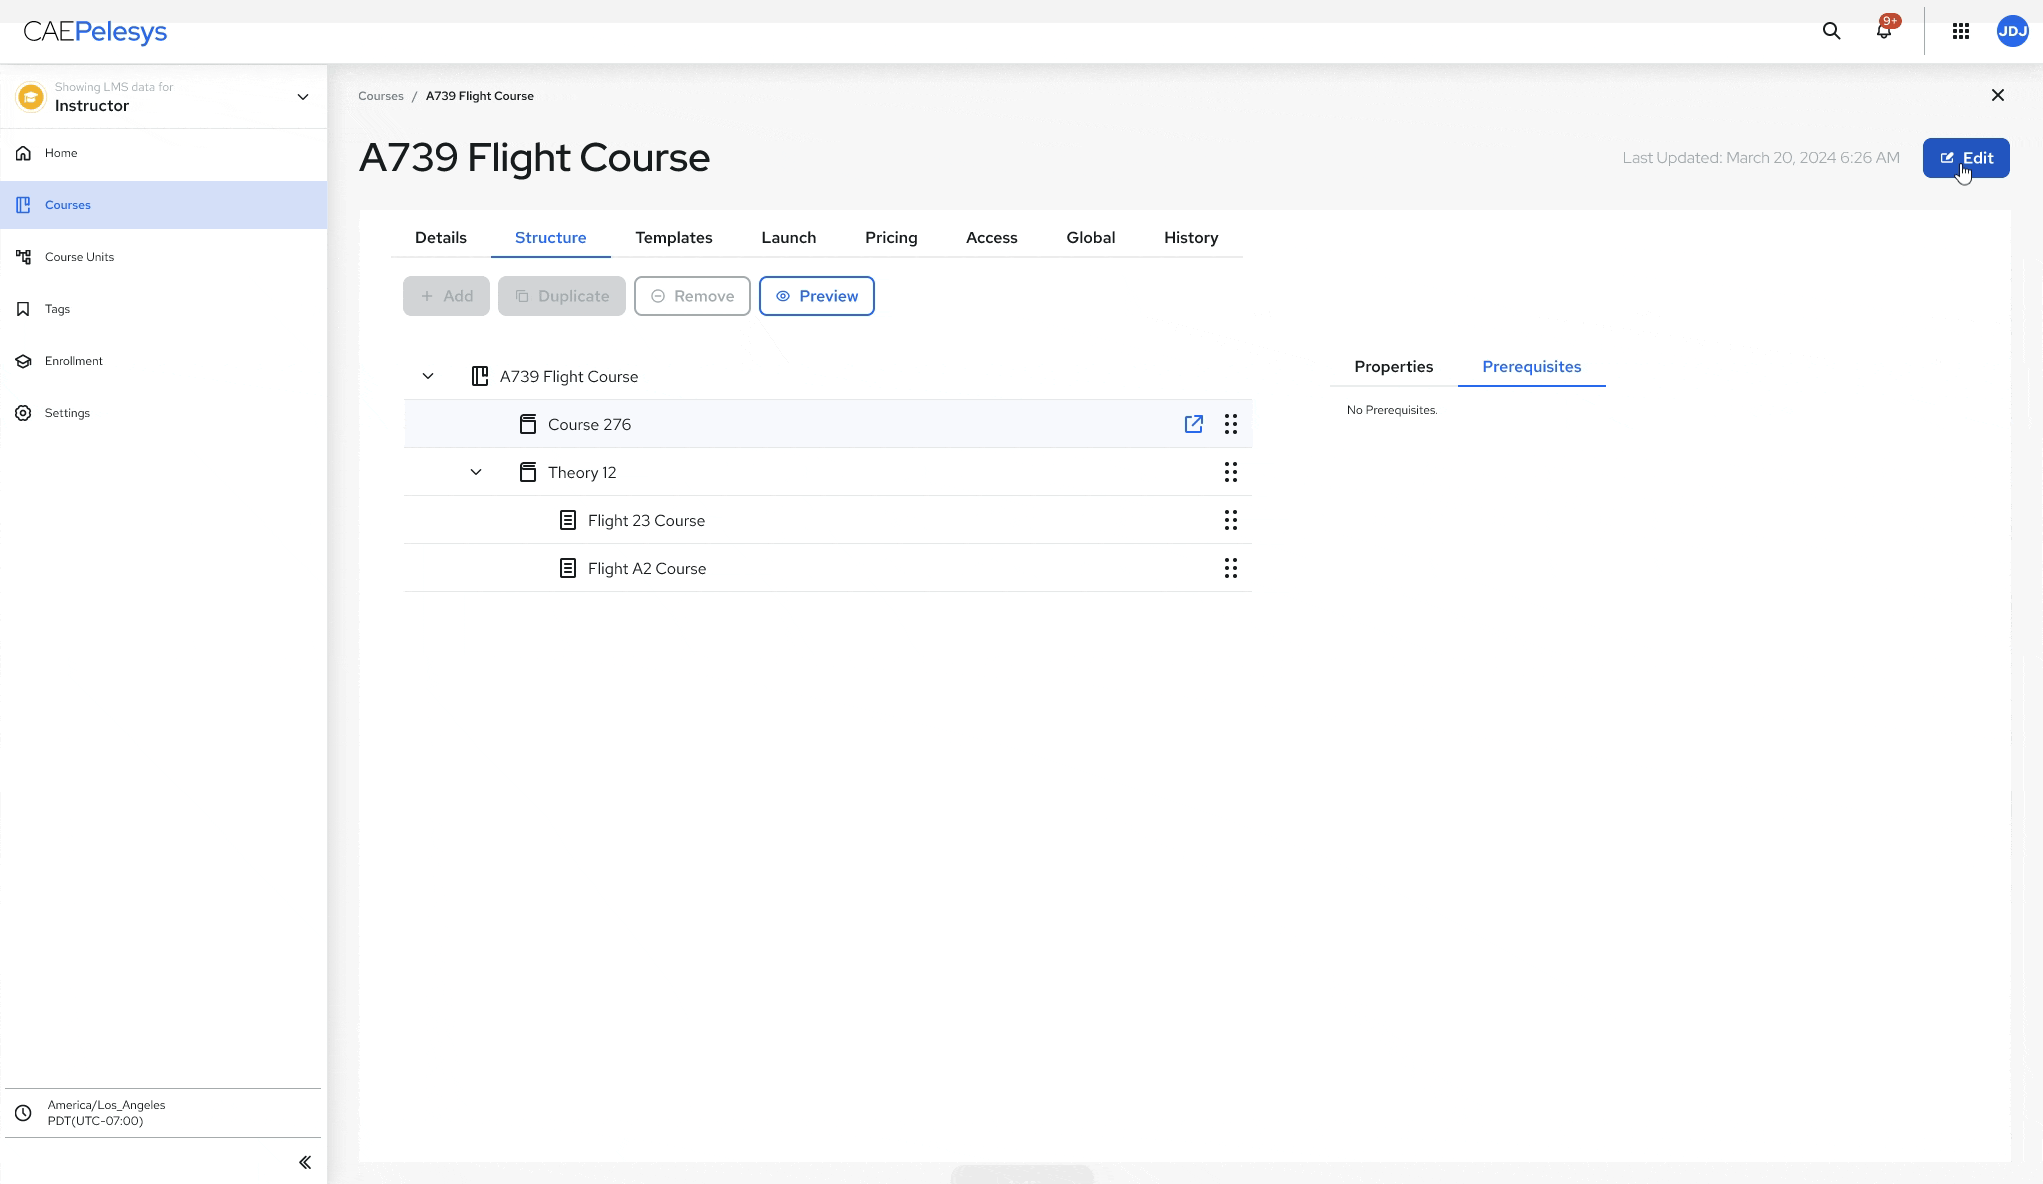Click the Edit button
This screenshot has width=2043, height=1184.
1965,158
